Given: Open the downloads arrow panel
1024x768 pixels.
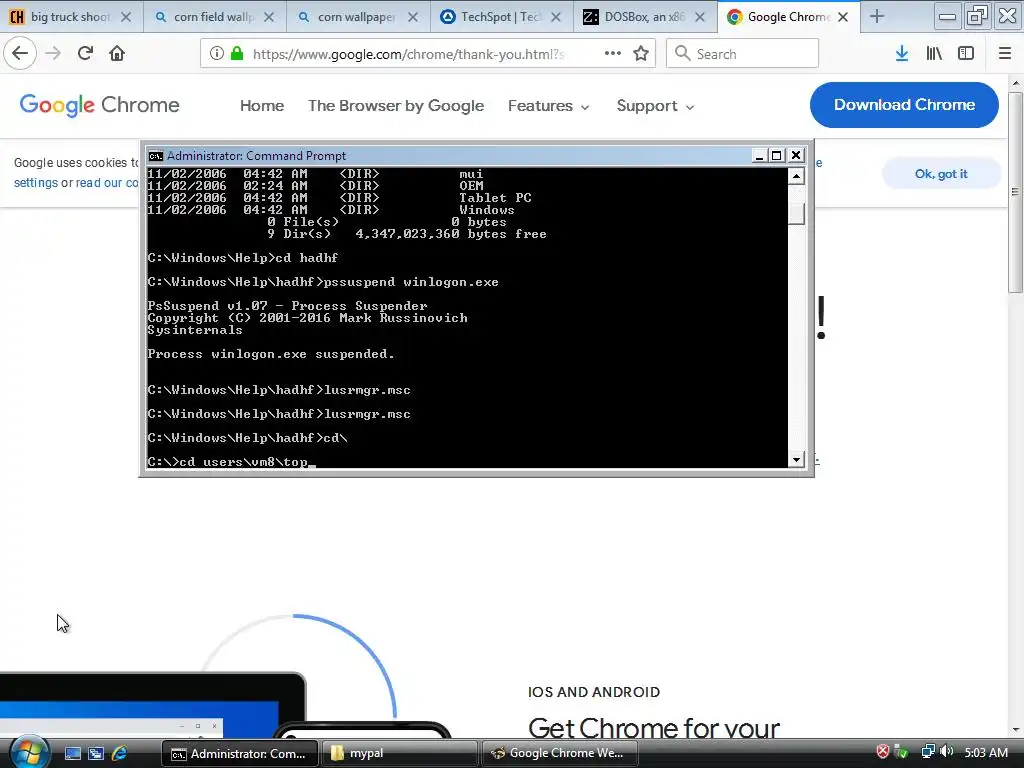Looking at the screenshot, I should tap(902, 54).
